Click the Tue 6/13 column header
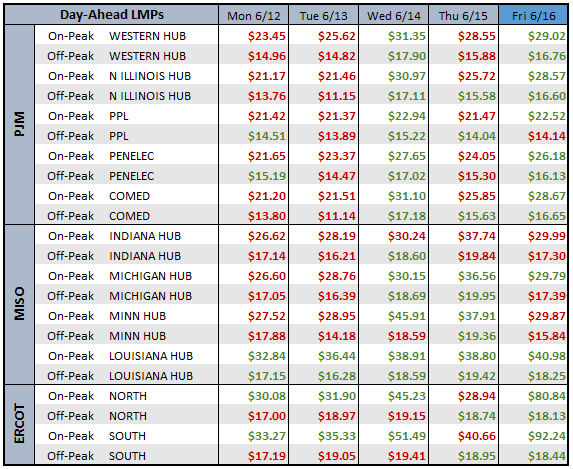Viewport: 573px width, 469px height. [323, 16]
